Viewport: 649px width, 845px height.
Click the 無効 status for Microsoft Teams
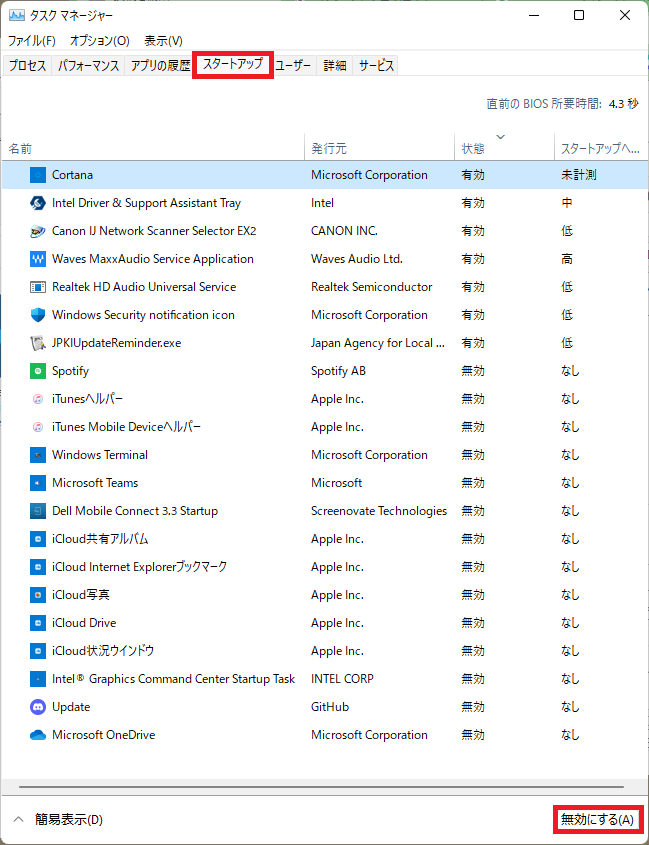point(473,483)
